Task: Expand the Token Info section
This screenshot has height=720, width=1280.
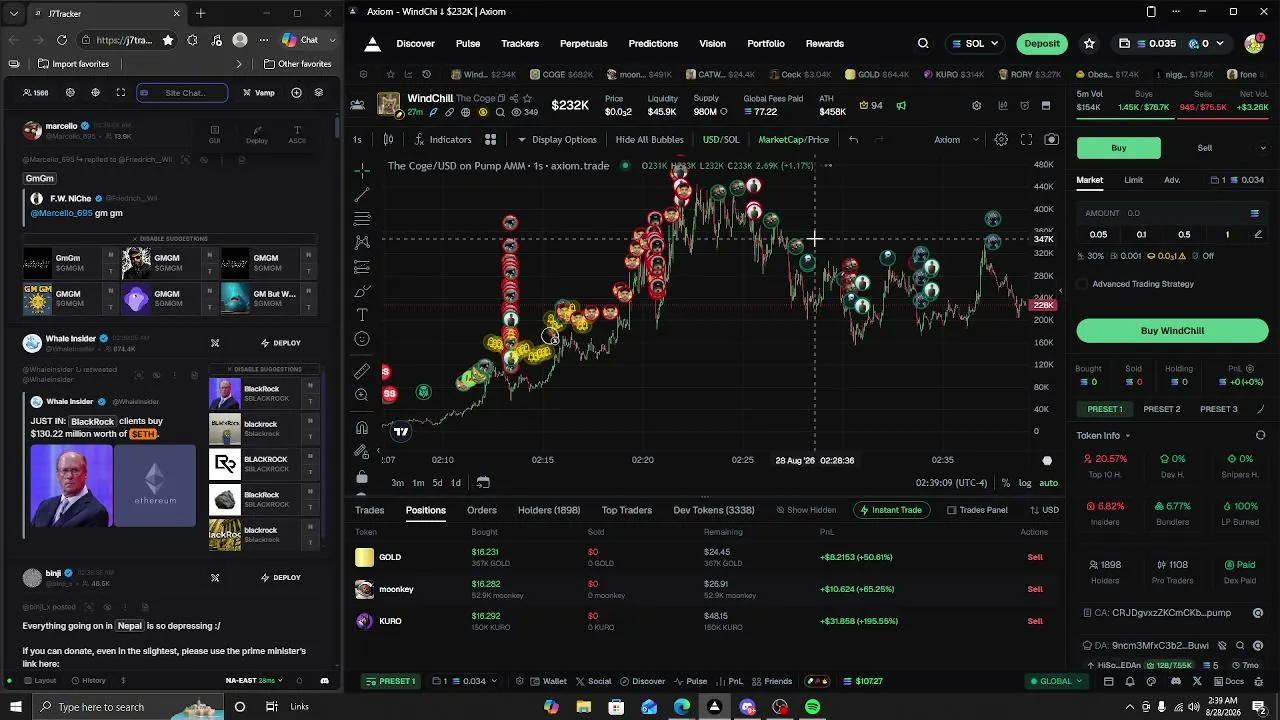Action: click(x=1104, y=436)
